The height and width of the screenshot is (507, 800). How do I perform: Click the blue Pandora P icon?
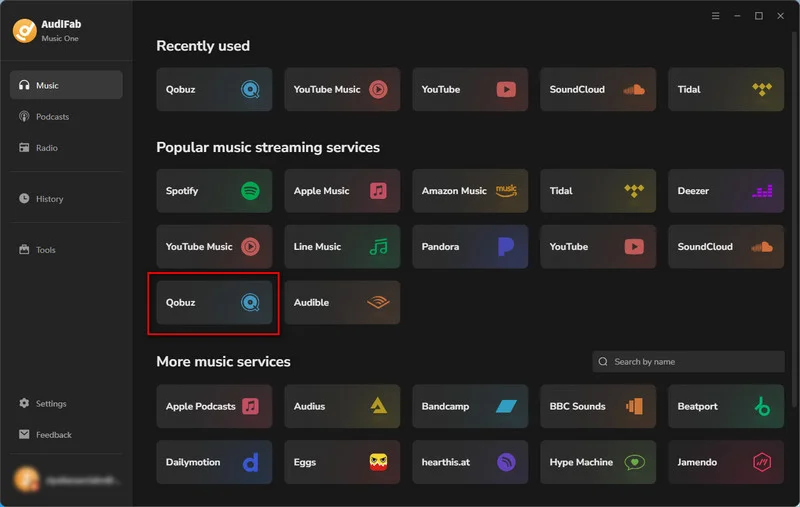tap(506, 246)
